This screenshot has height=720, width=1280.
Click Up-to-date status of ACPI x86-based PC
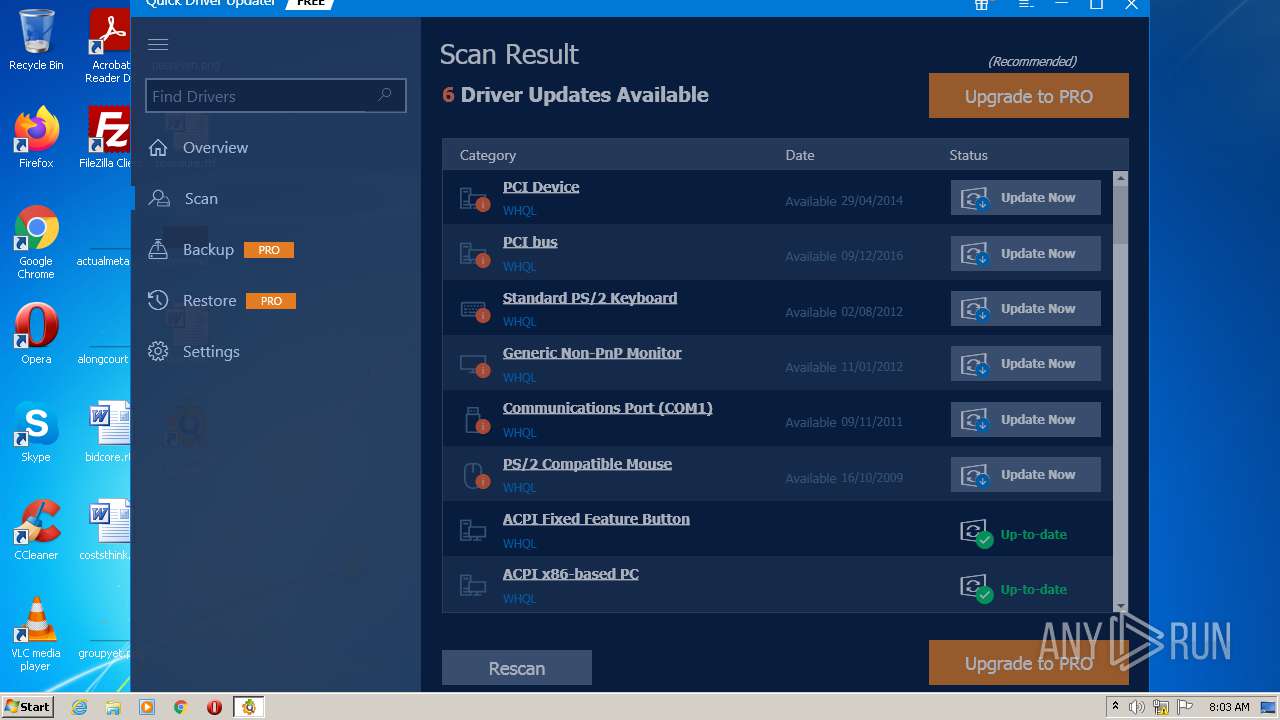coord(1013,589)
